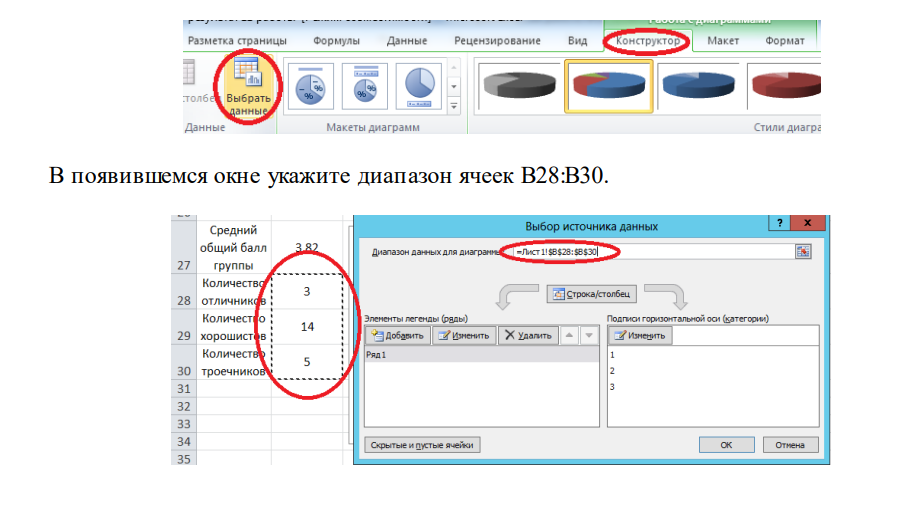The width and height of the screenshot is (909, 507).
Task: Open the Формулы ribbon tab
Action: [x=337, y=41]
